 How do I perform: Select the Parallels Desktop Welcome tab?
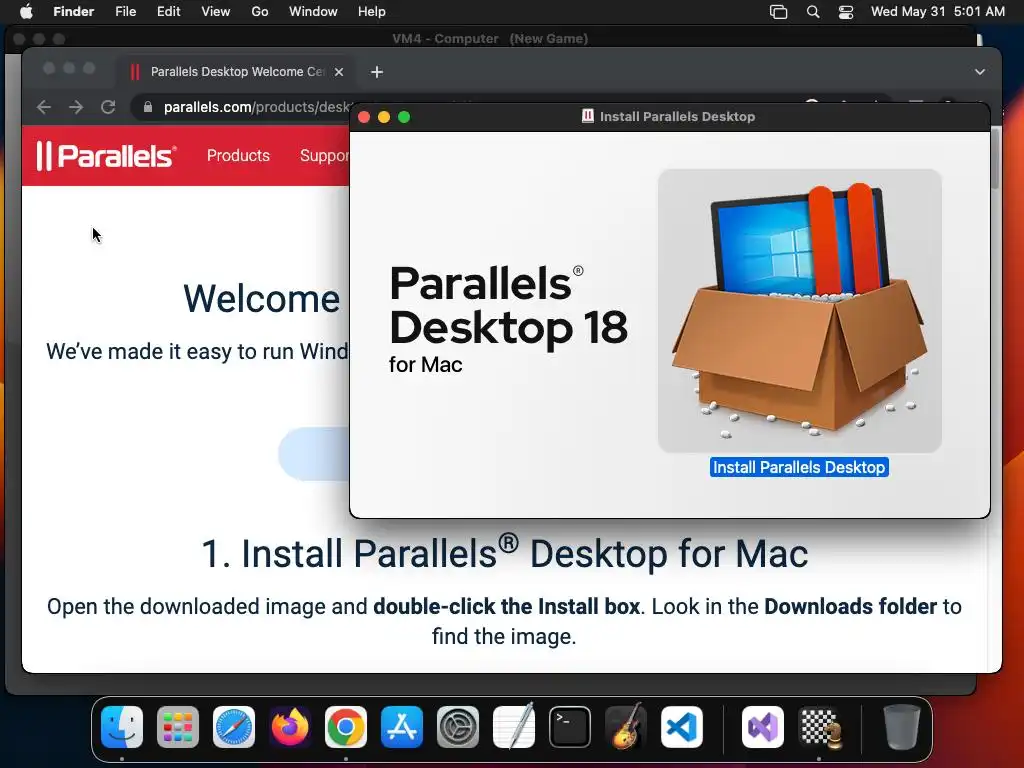pyautogui.click(x=236, y=72)
